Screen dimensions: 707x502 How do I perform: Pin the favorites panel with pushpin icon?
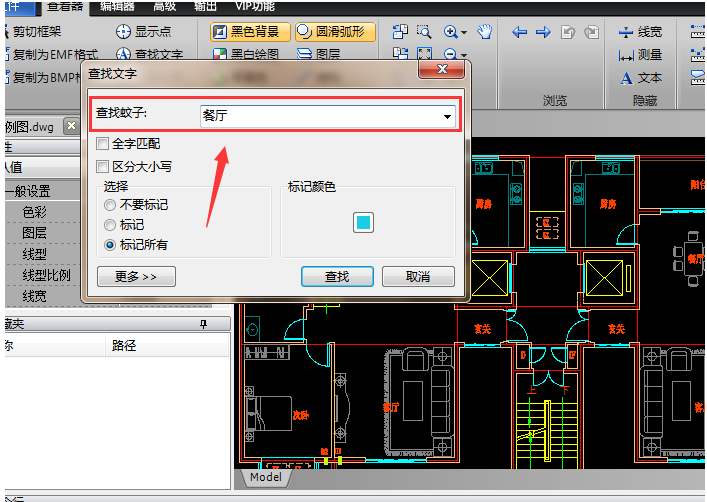pyautogui.click(x=204, y=324)
